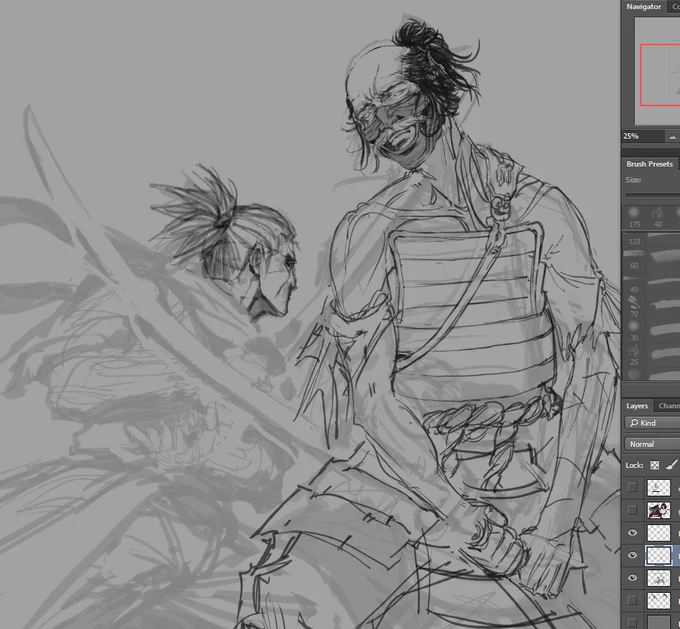Open the Kind layer filter dropdown
Viewport: 680px width, 629px height.
(652, 423)
